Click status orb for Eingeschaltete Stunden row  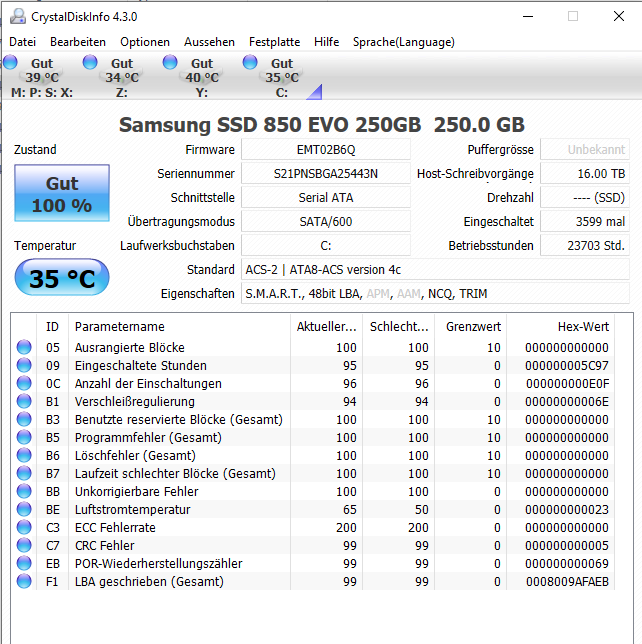pos(24,365)
